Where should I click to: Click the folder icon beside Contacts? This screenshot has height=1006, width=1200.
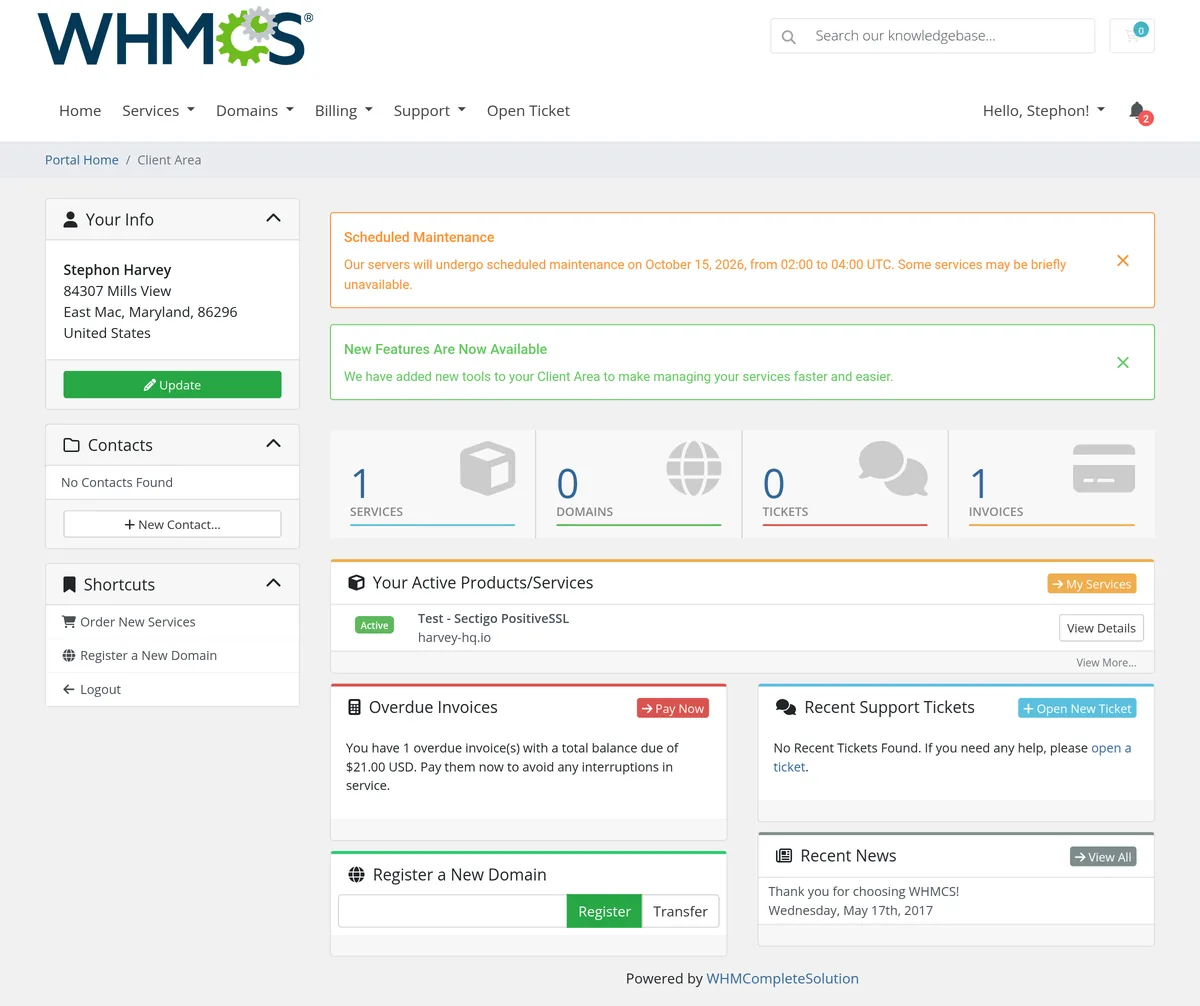(x=71, y=445)
